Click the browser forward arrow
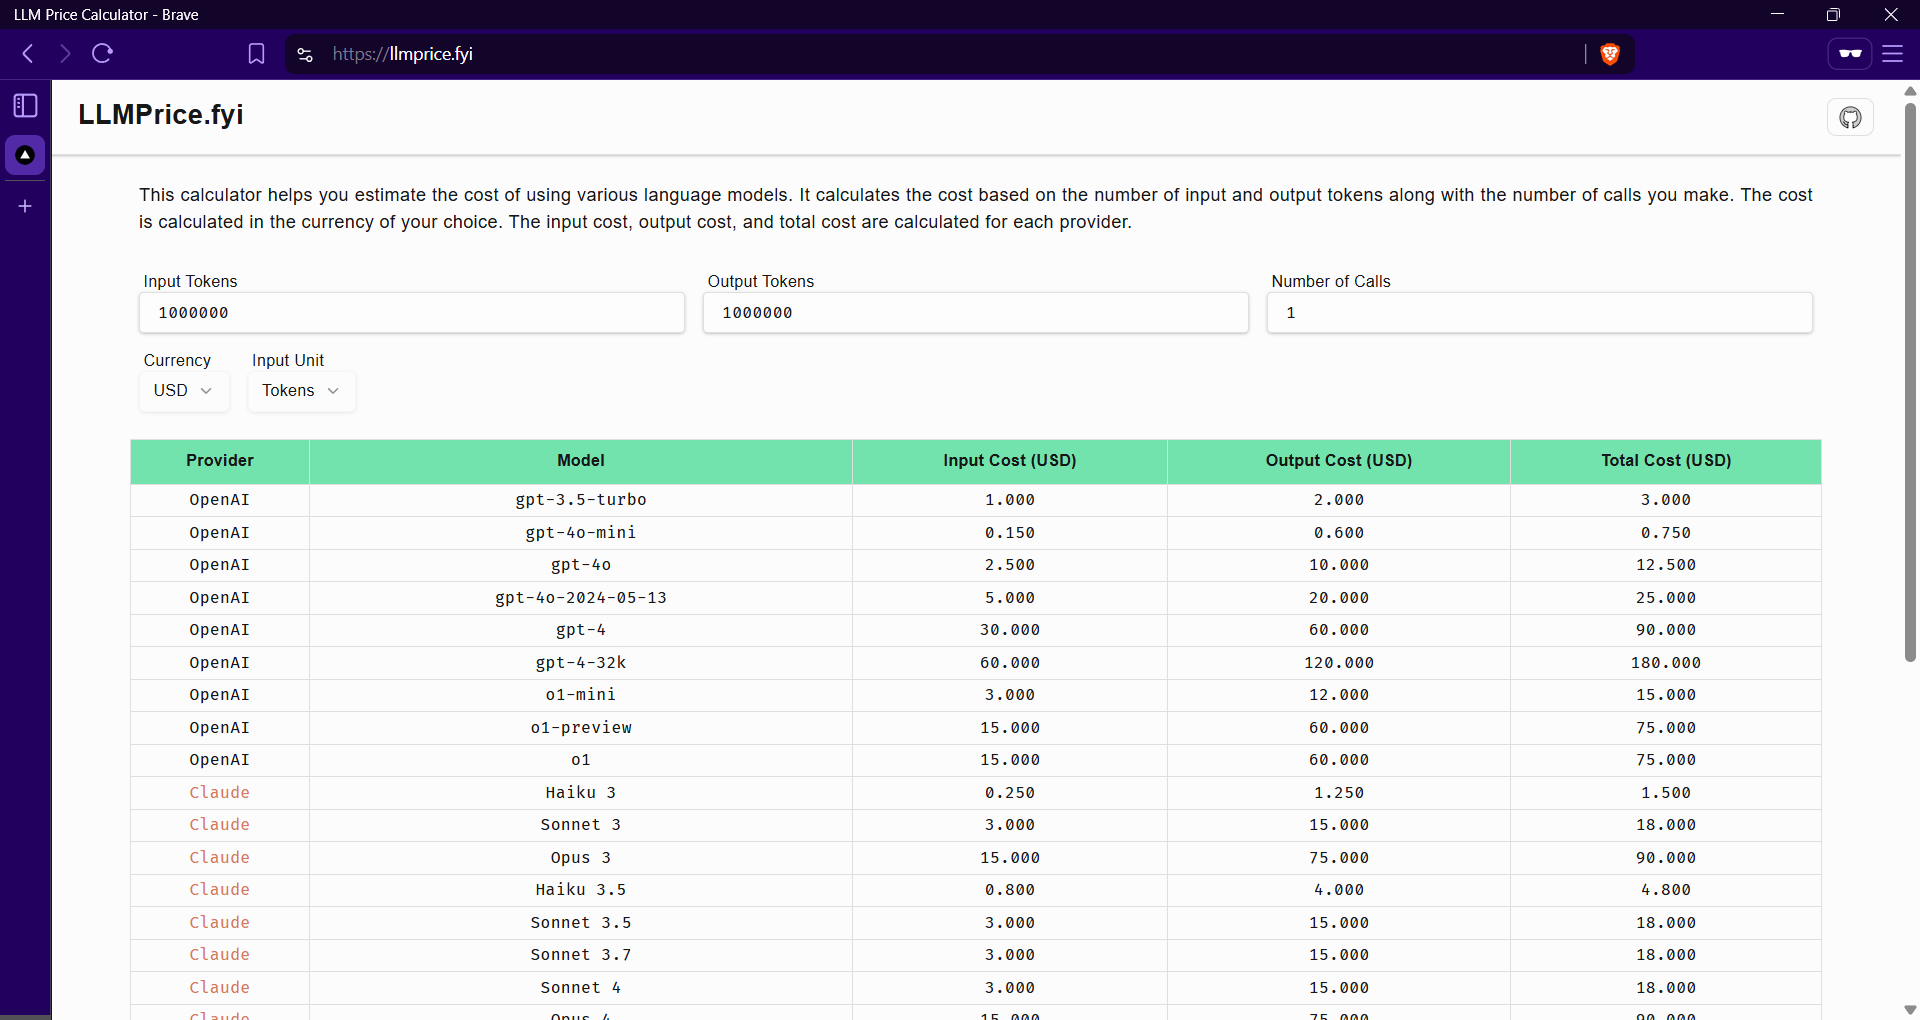1920x1020 pixels. (x=65, y=54)
